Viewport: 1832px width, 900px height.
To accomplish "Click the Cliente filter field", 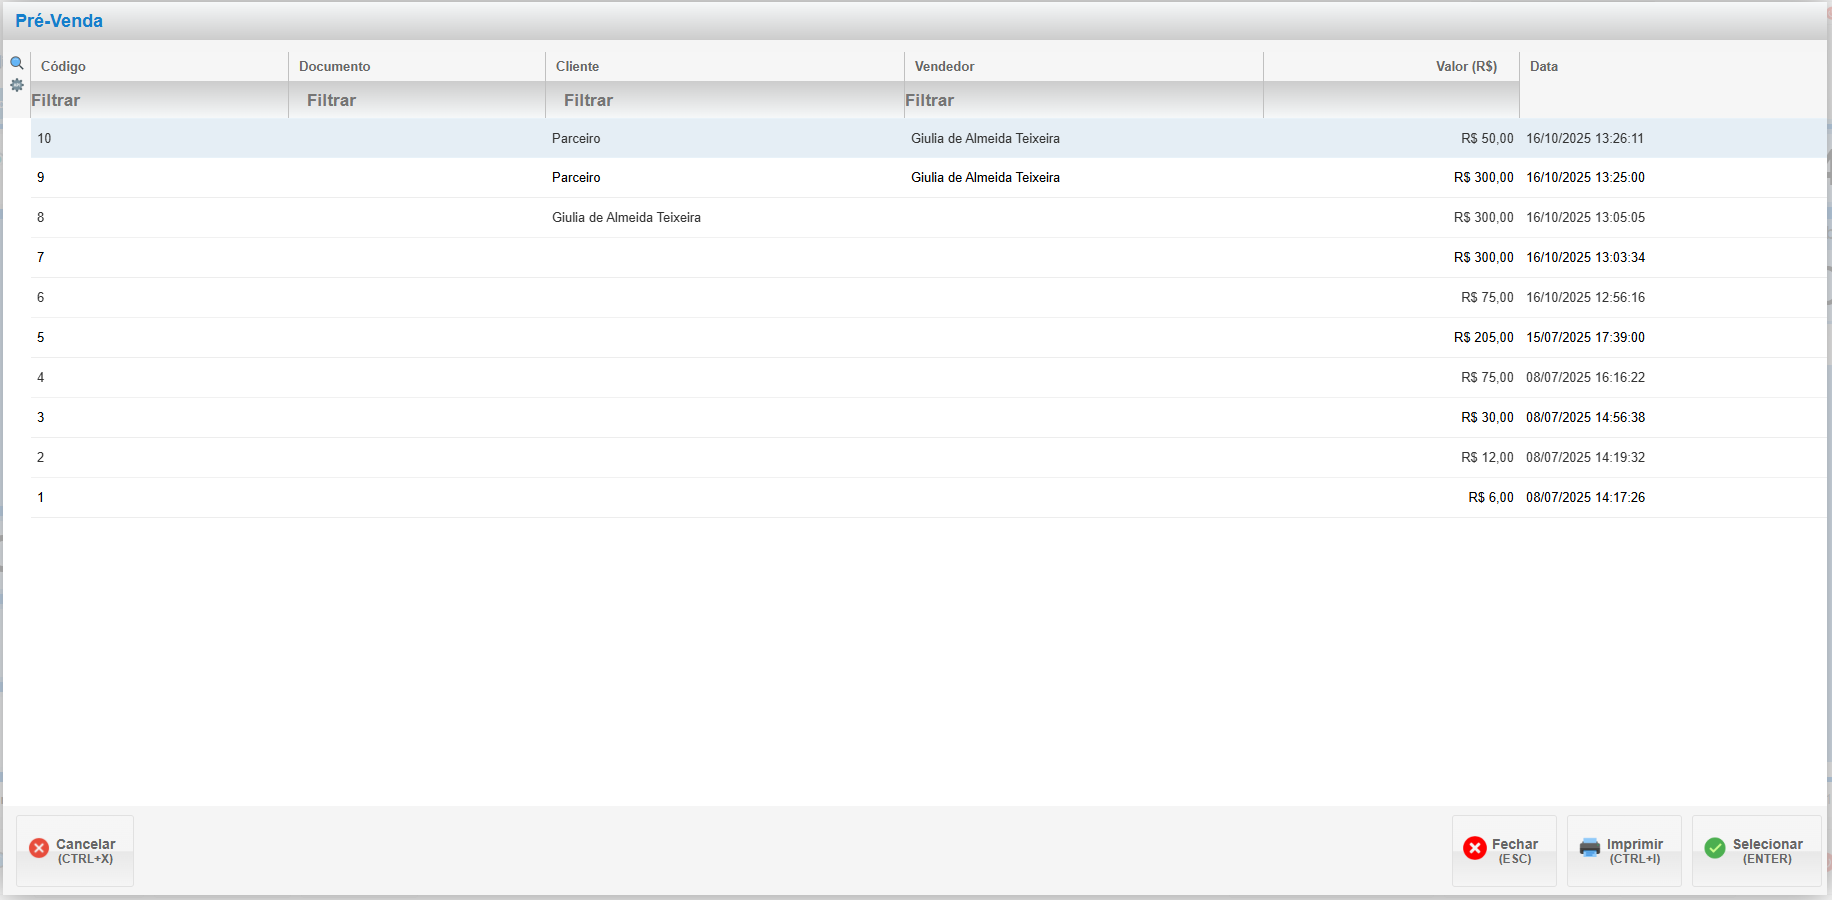I will pyautogui.click(x=724, y=100).
